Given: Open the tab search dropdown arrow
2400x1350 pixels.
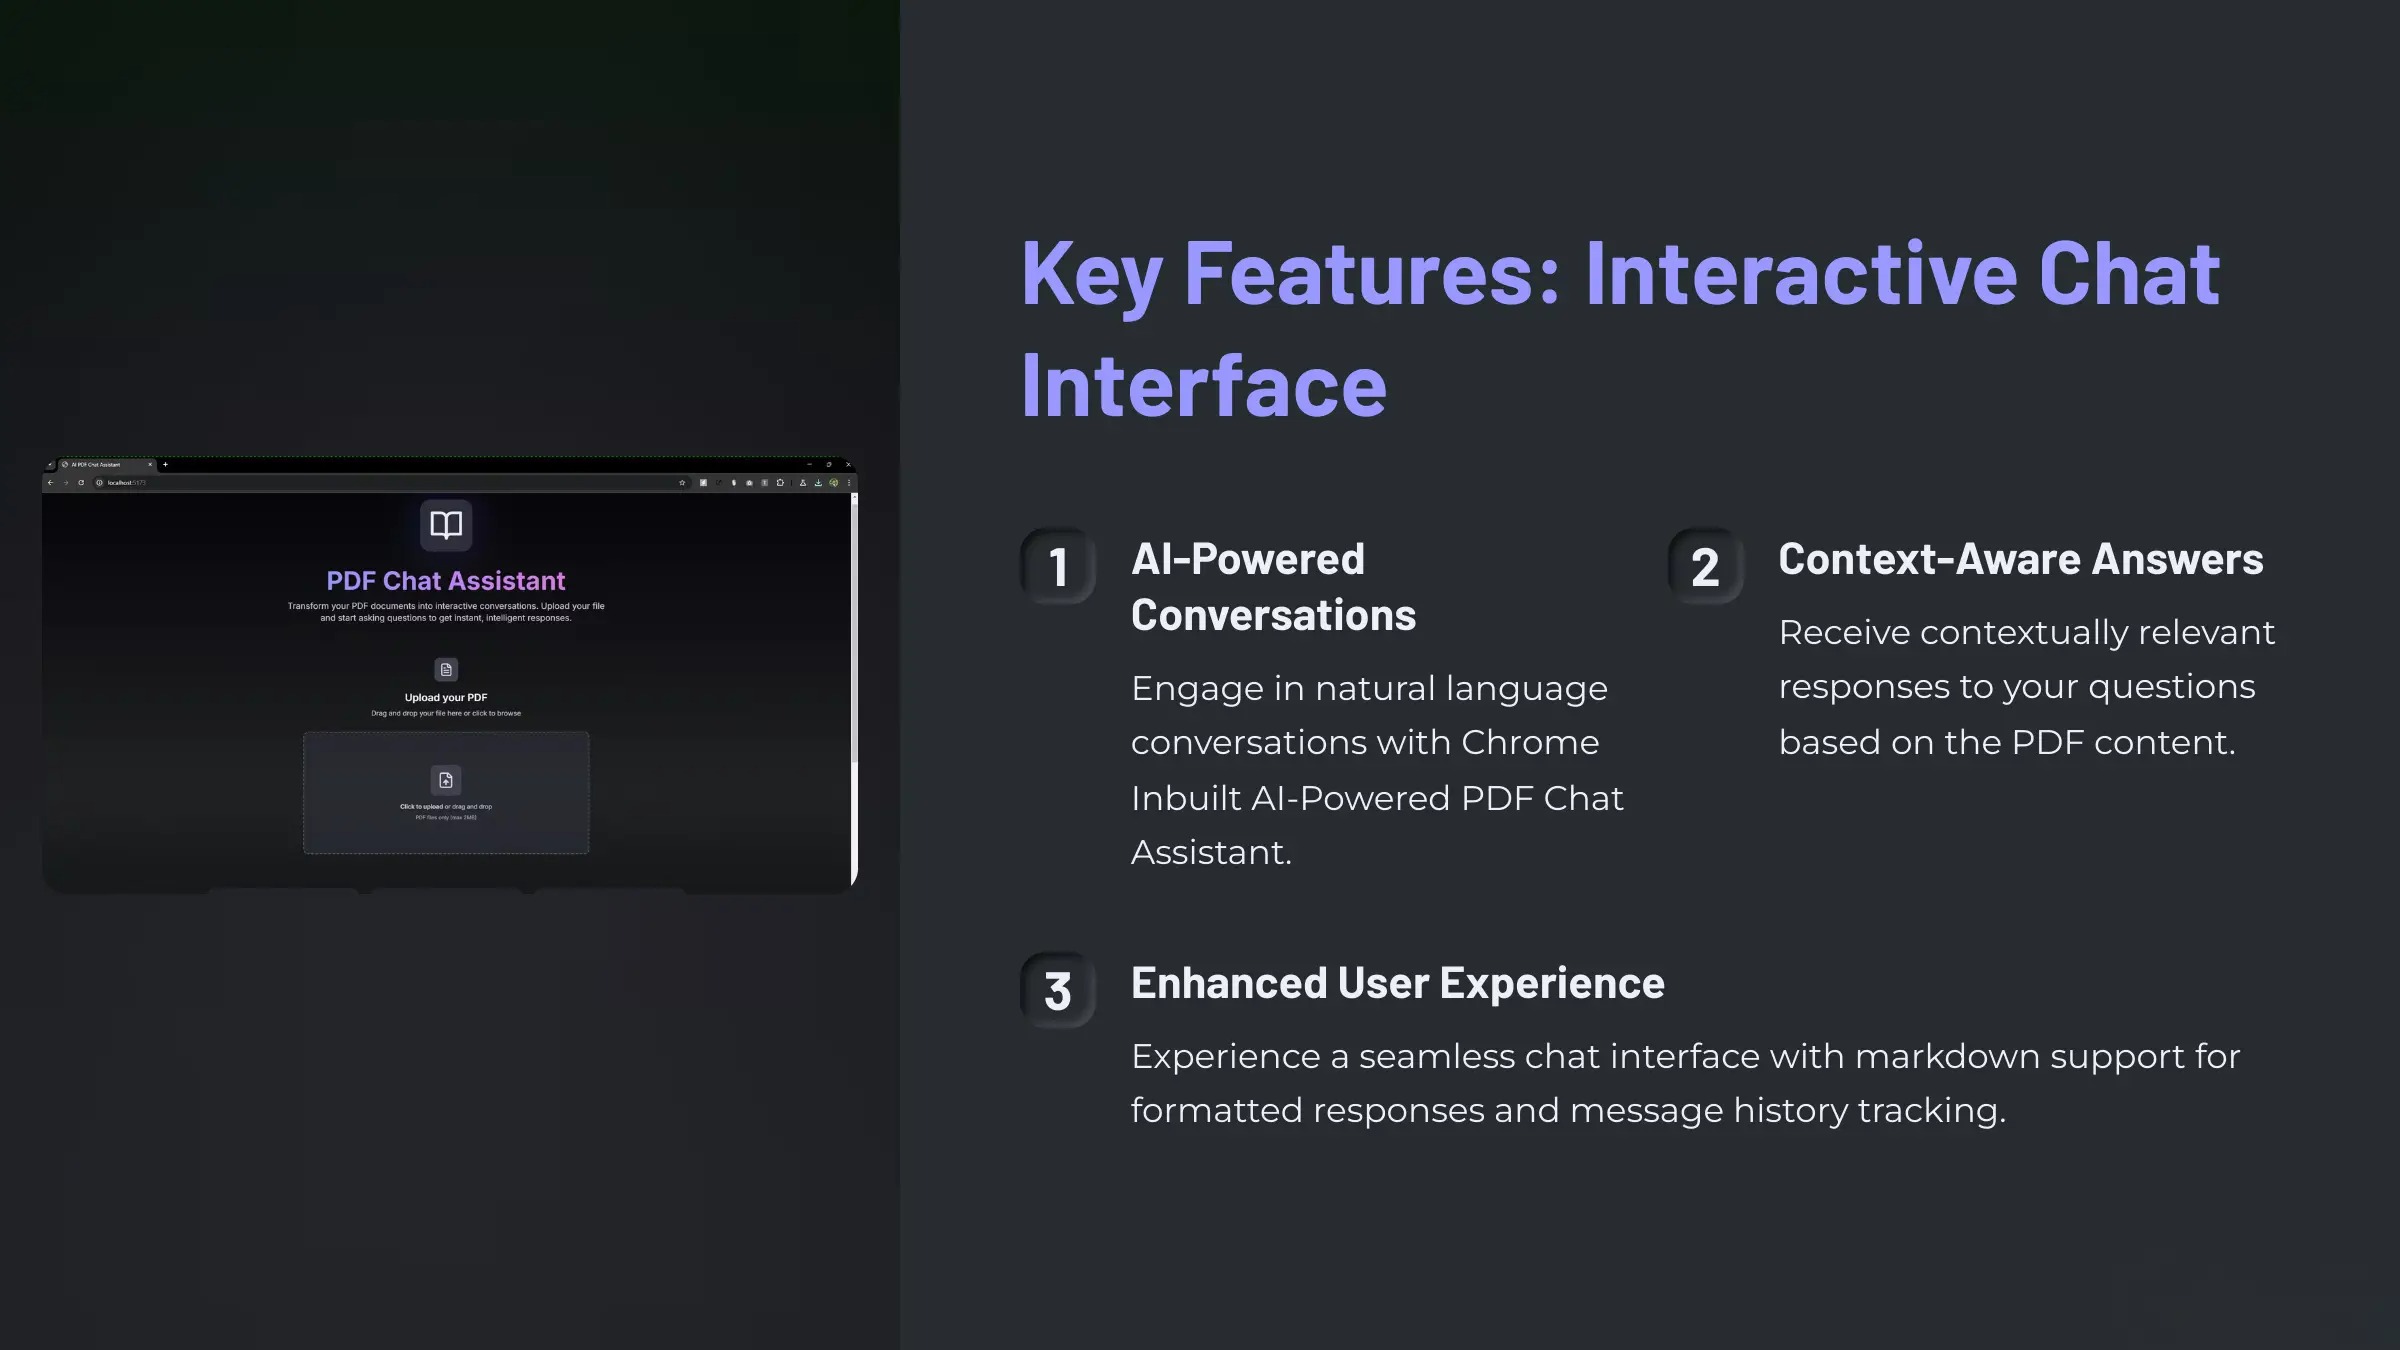Looking at the screenshot, I should pyautogui.click(x=50, y=465).
